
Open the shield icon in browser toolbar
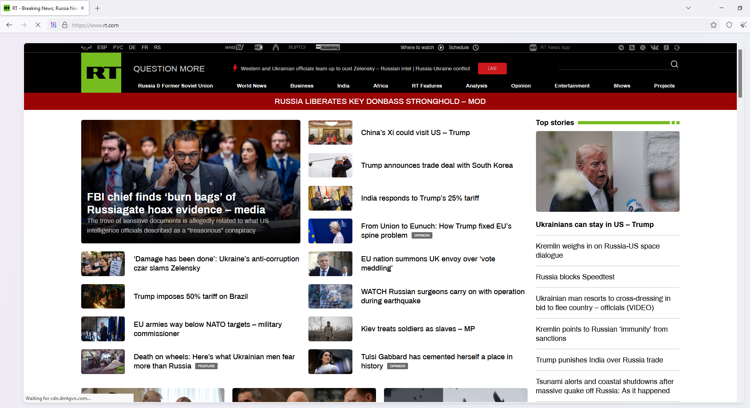point(729,25)
